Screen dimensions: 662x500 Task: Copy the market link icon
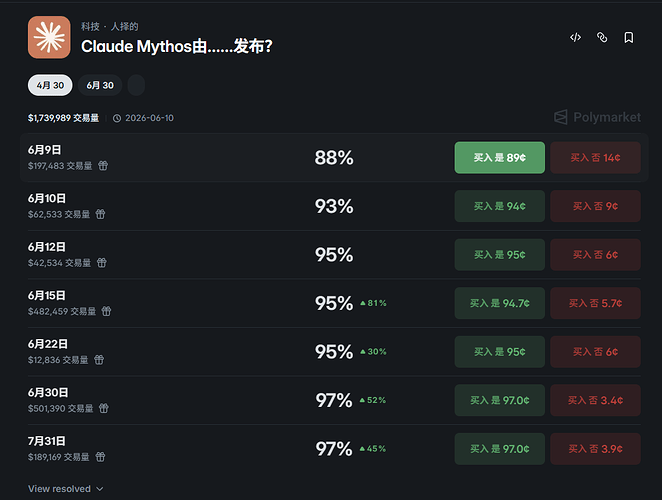[x=602, y=38]
